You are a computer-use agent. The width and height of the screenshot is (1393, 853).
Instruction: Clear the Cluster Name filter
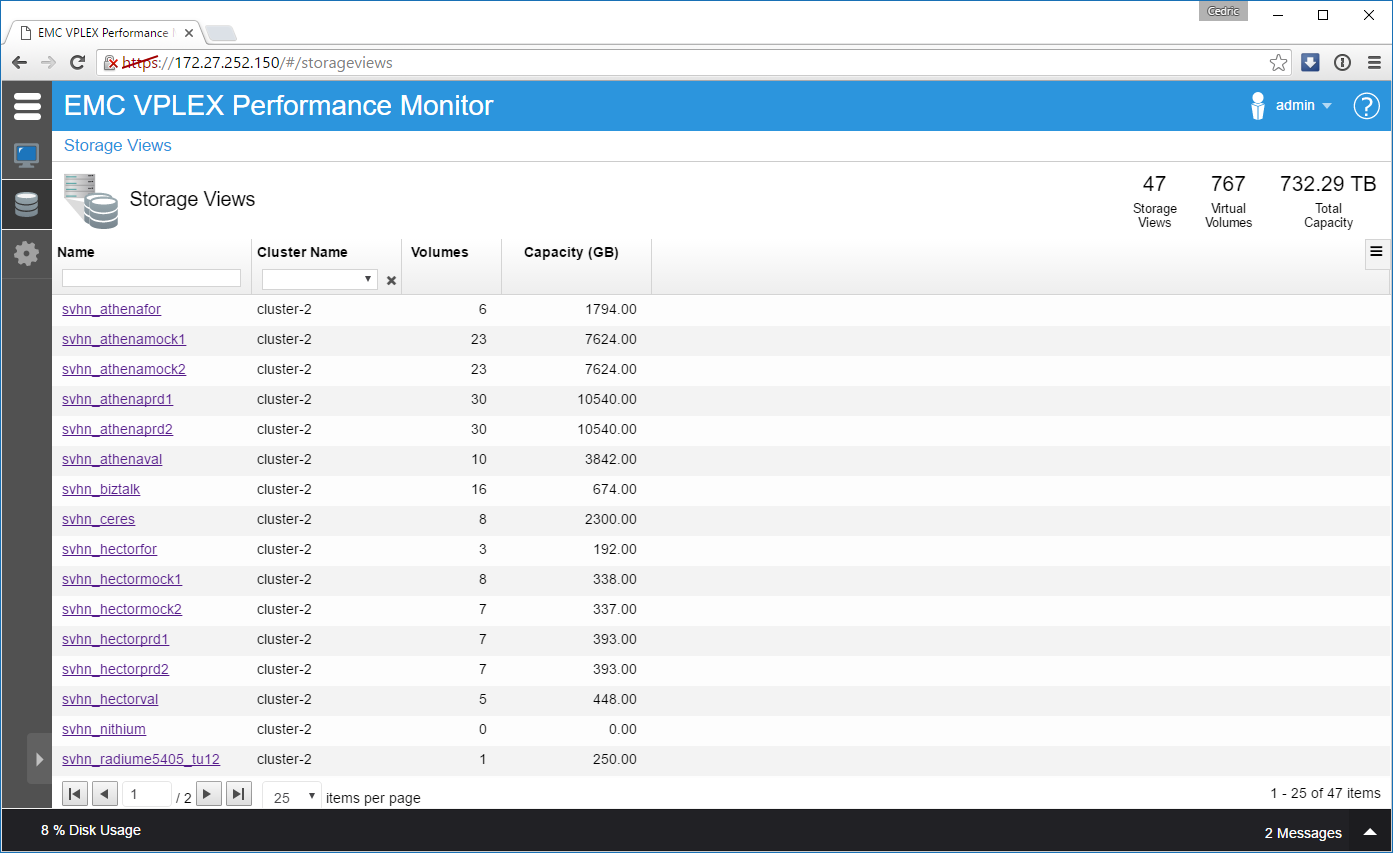click(391, 281)
